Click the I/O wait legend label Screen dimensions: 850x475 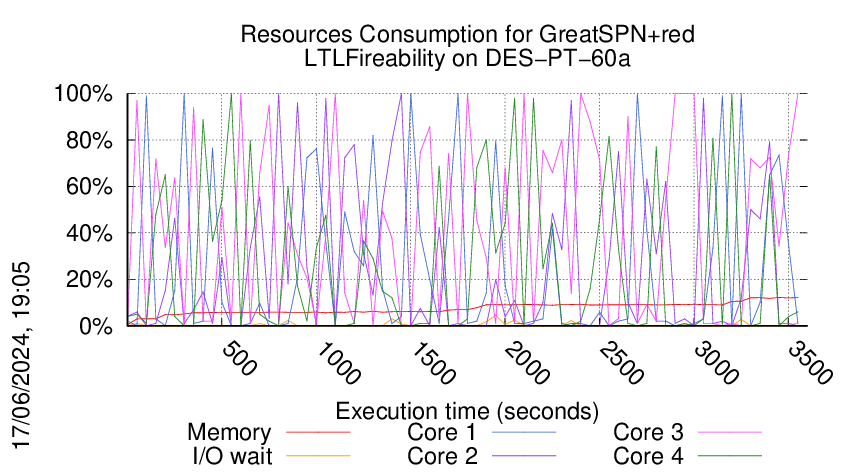(232, 456)
